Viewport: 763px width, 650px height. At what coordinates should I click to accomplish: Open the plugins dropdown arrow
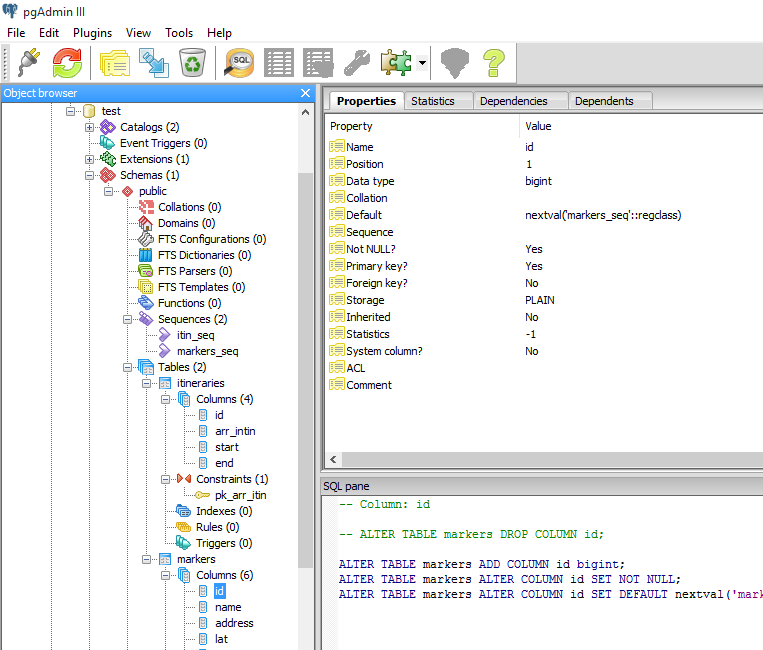422,63
